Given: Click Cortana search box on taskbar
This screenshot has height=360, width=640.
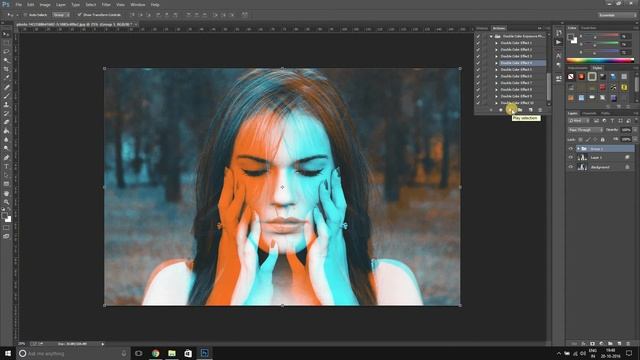Looking at the screenshot, I should click(73, 353).
